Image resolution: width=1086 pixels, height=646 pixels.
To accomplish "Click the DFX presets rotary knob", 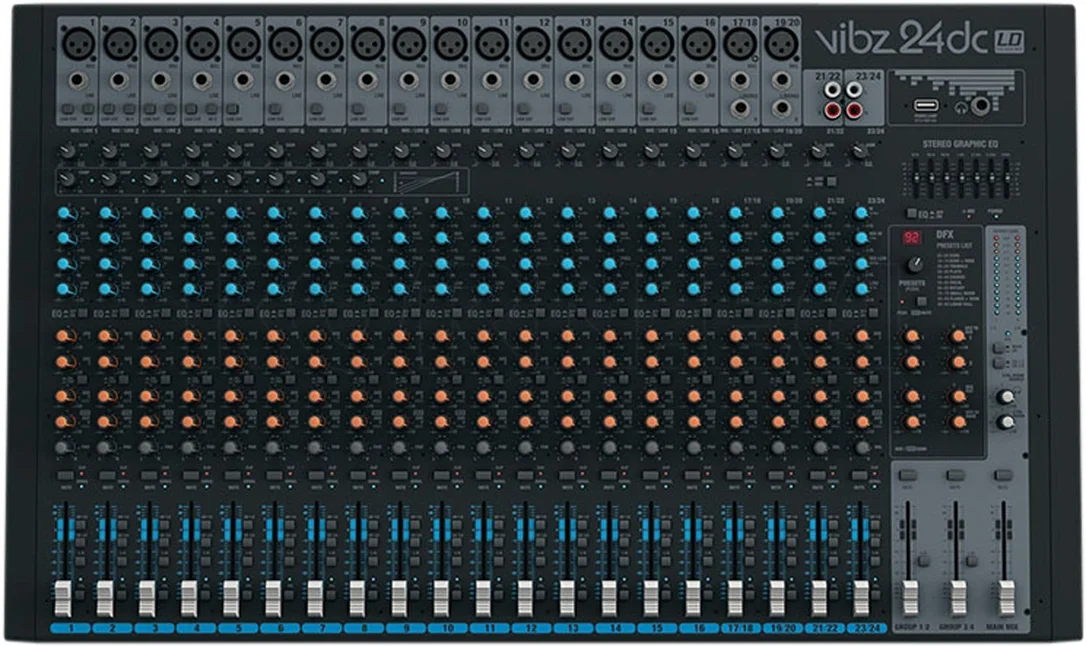I will coord(915,264).
